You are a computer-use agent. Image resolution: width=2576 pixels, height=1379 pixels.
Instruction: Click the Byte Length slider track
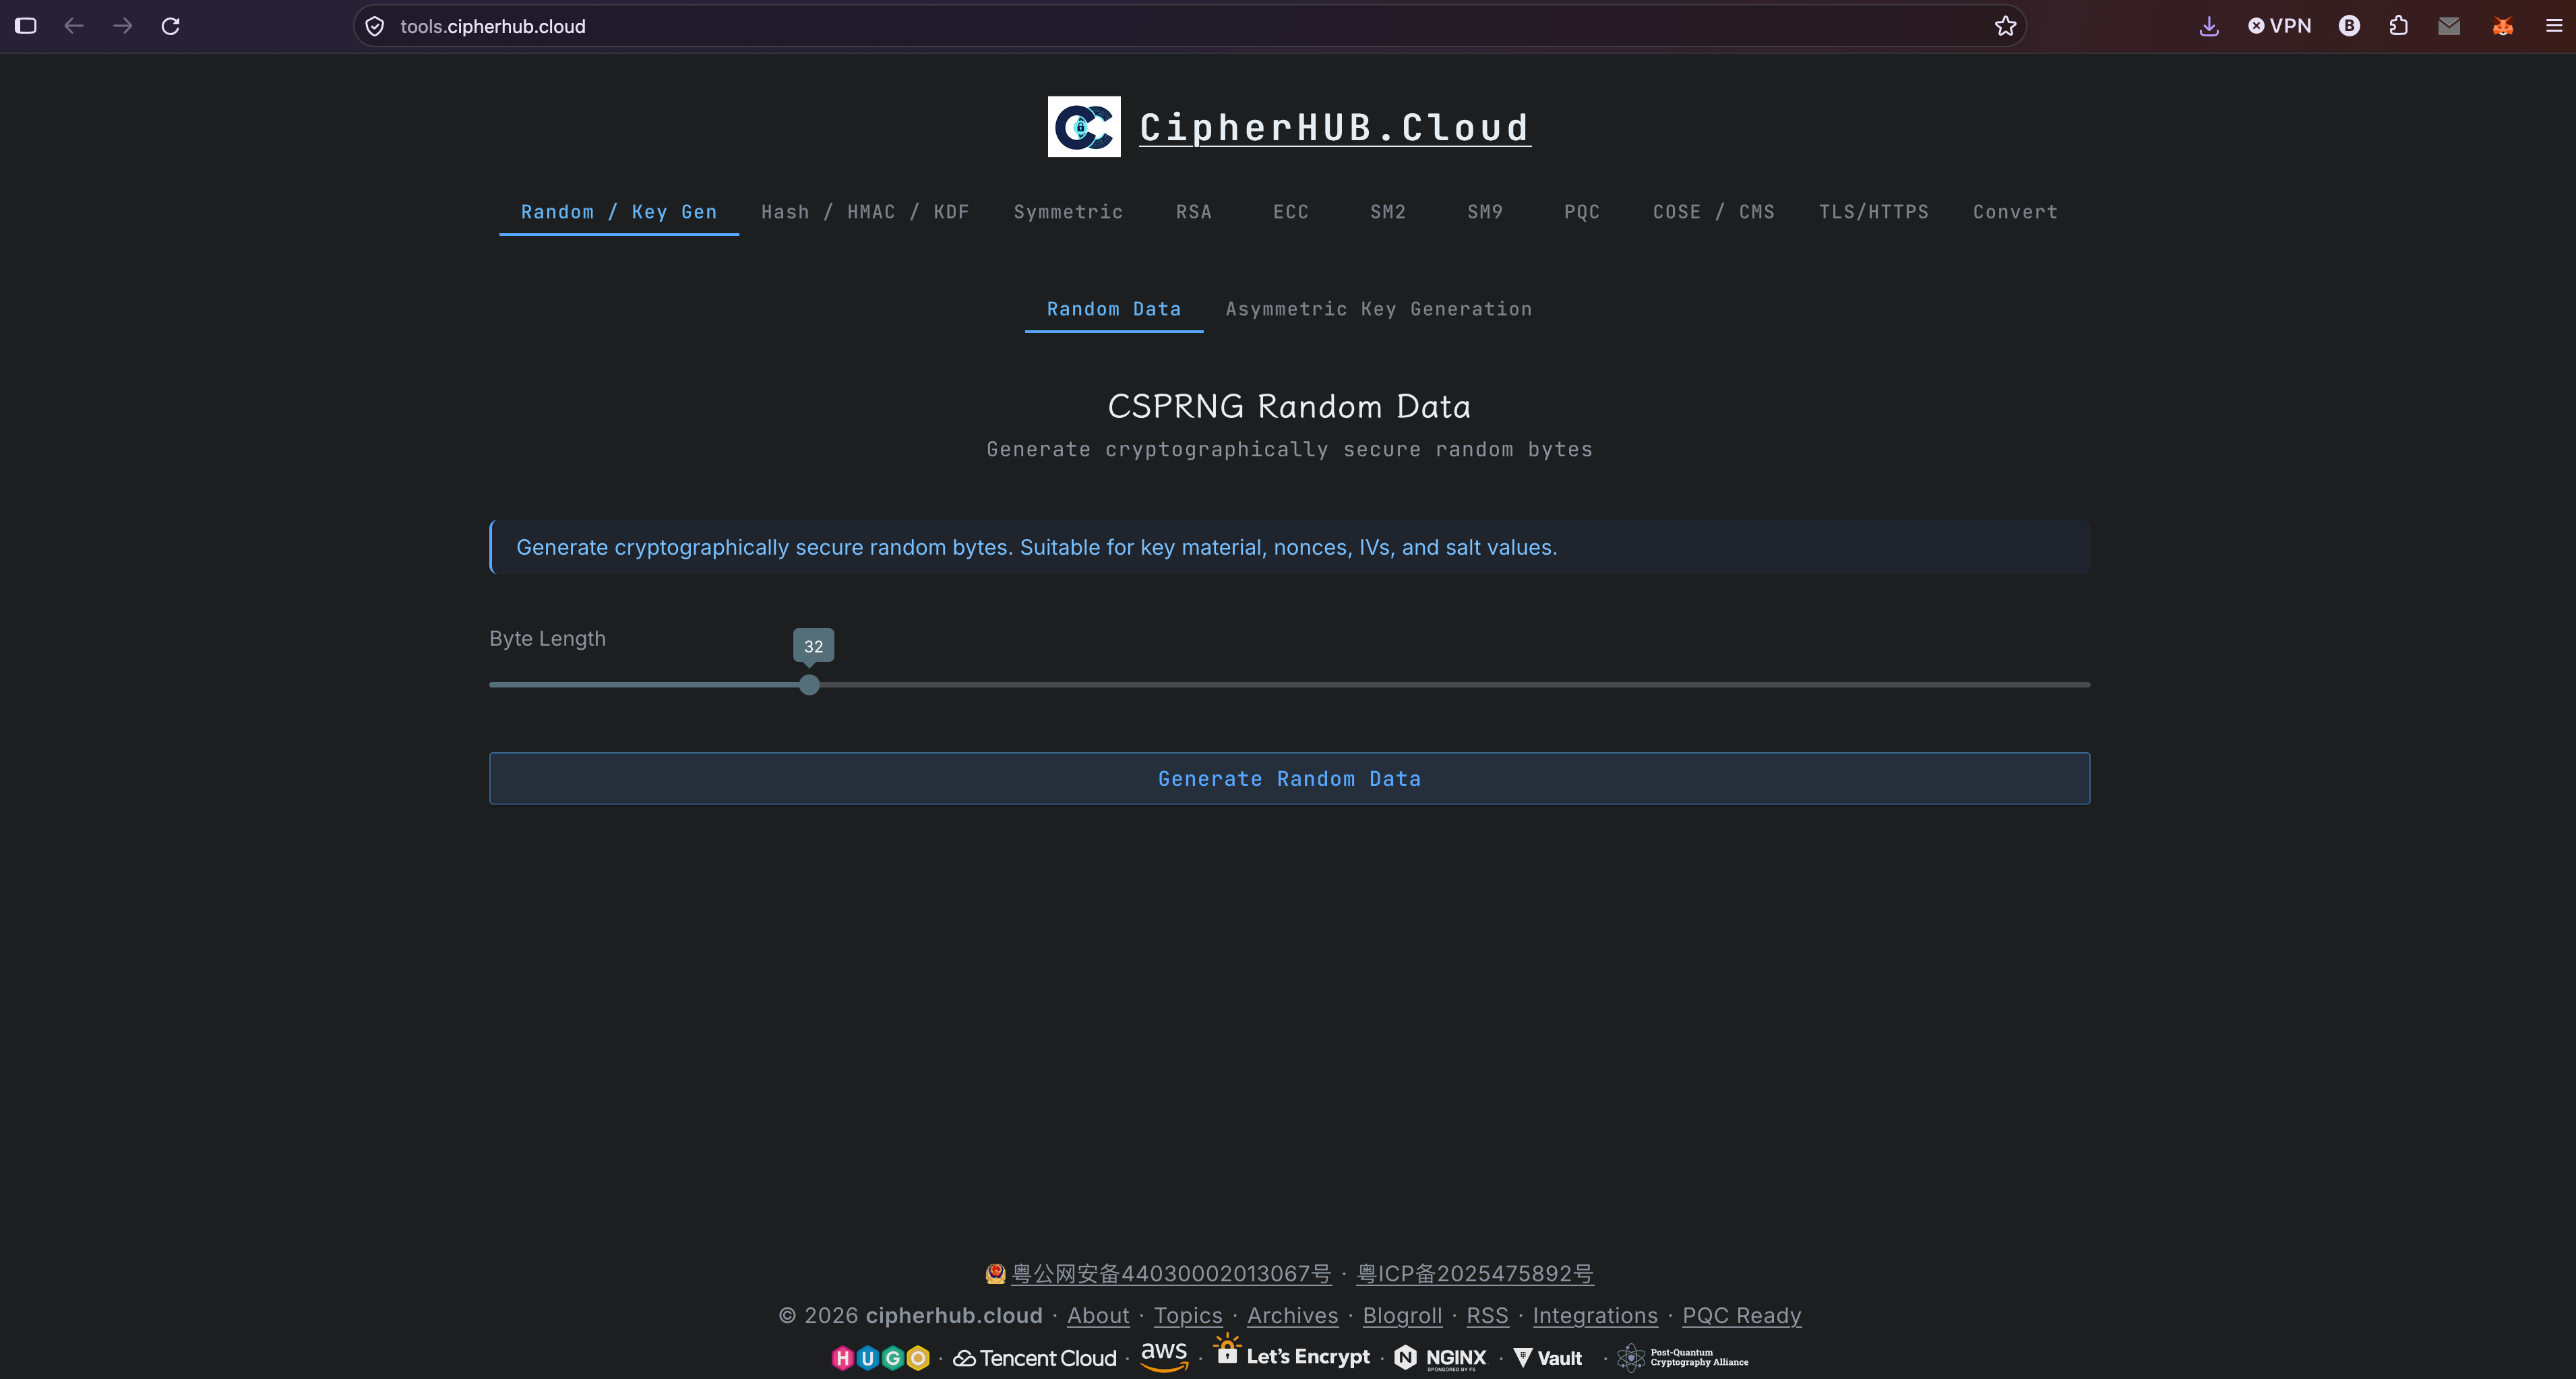[x=1289, y=685]
